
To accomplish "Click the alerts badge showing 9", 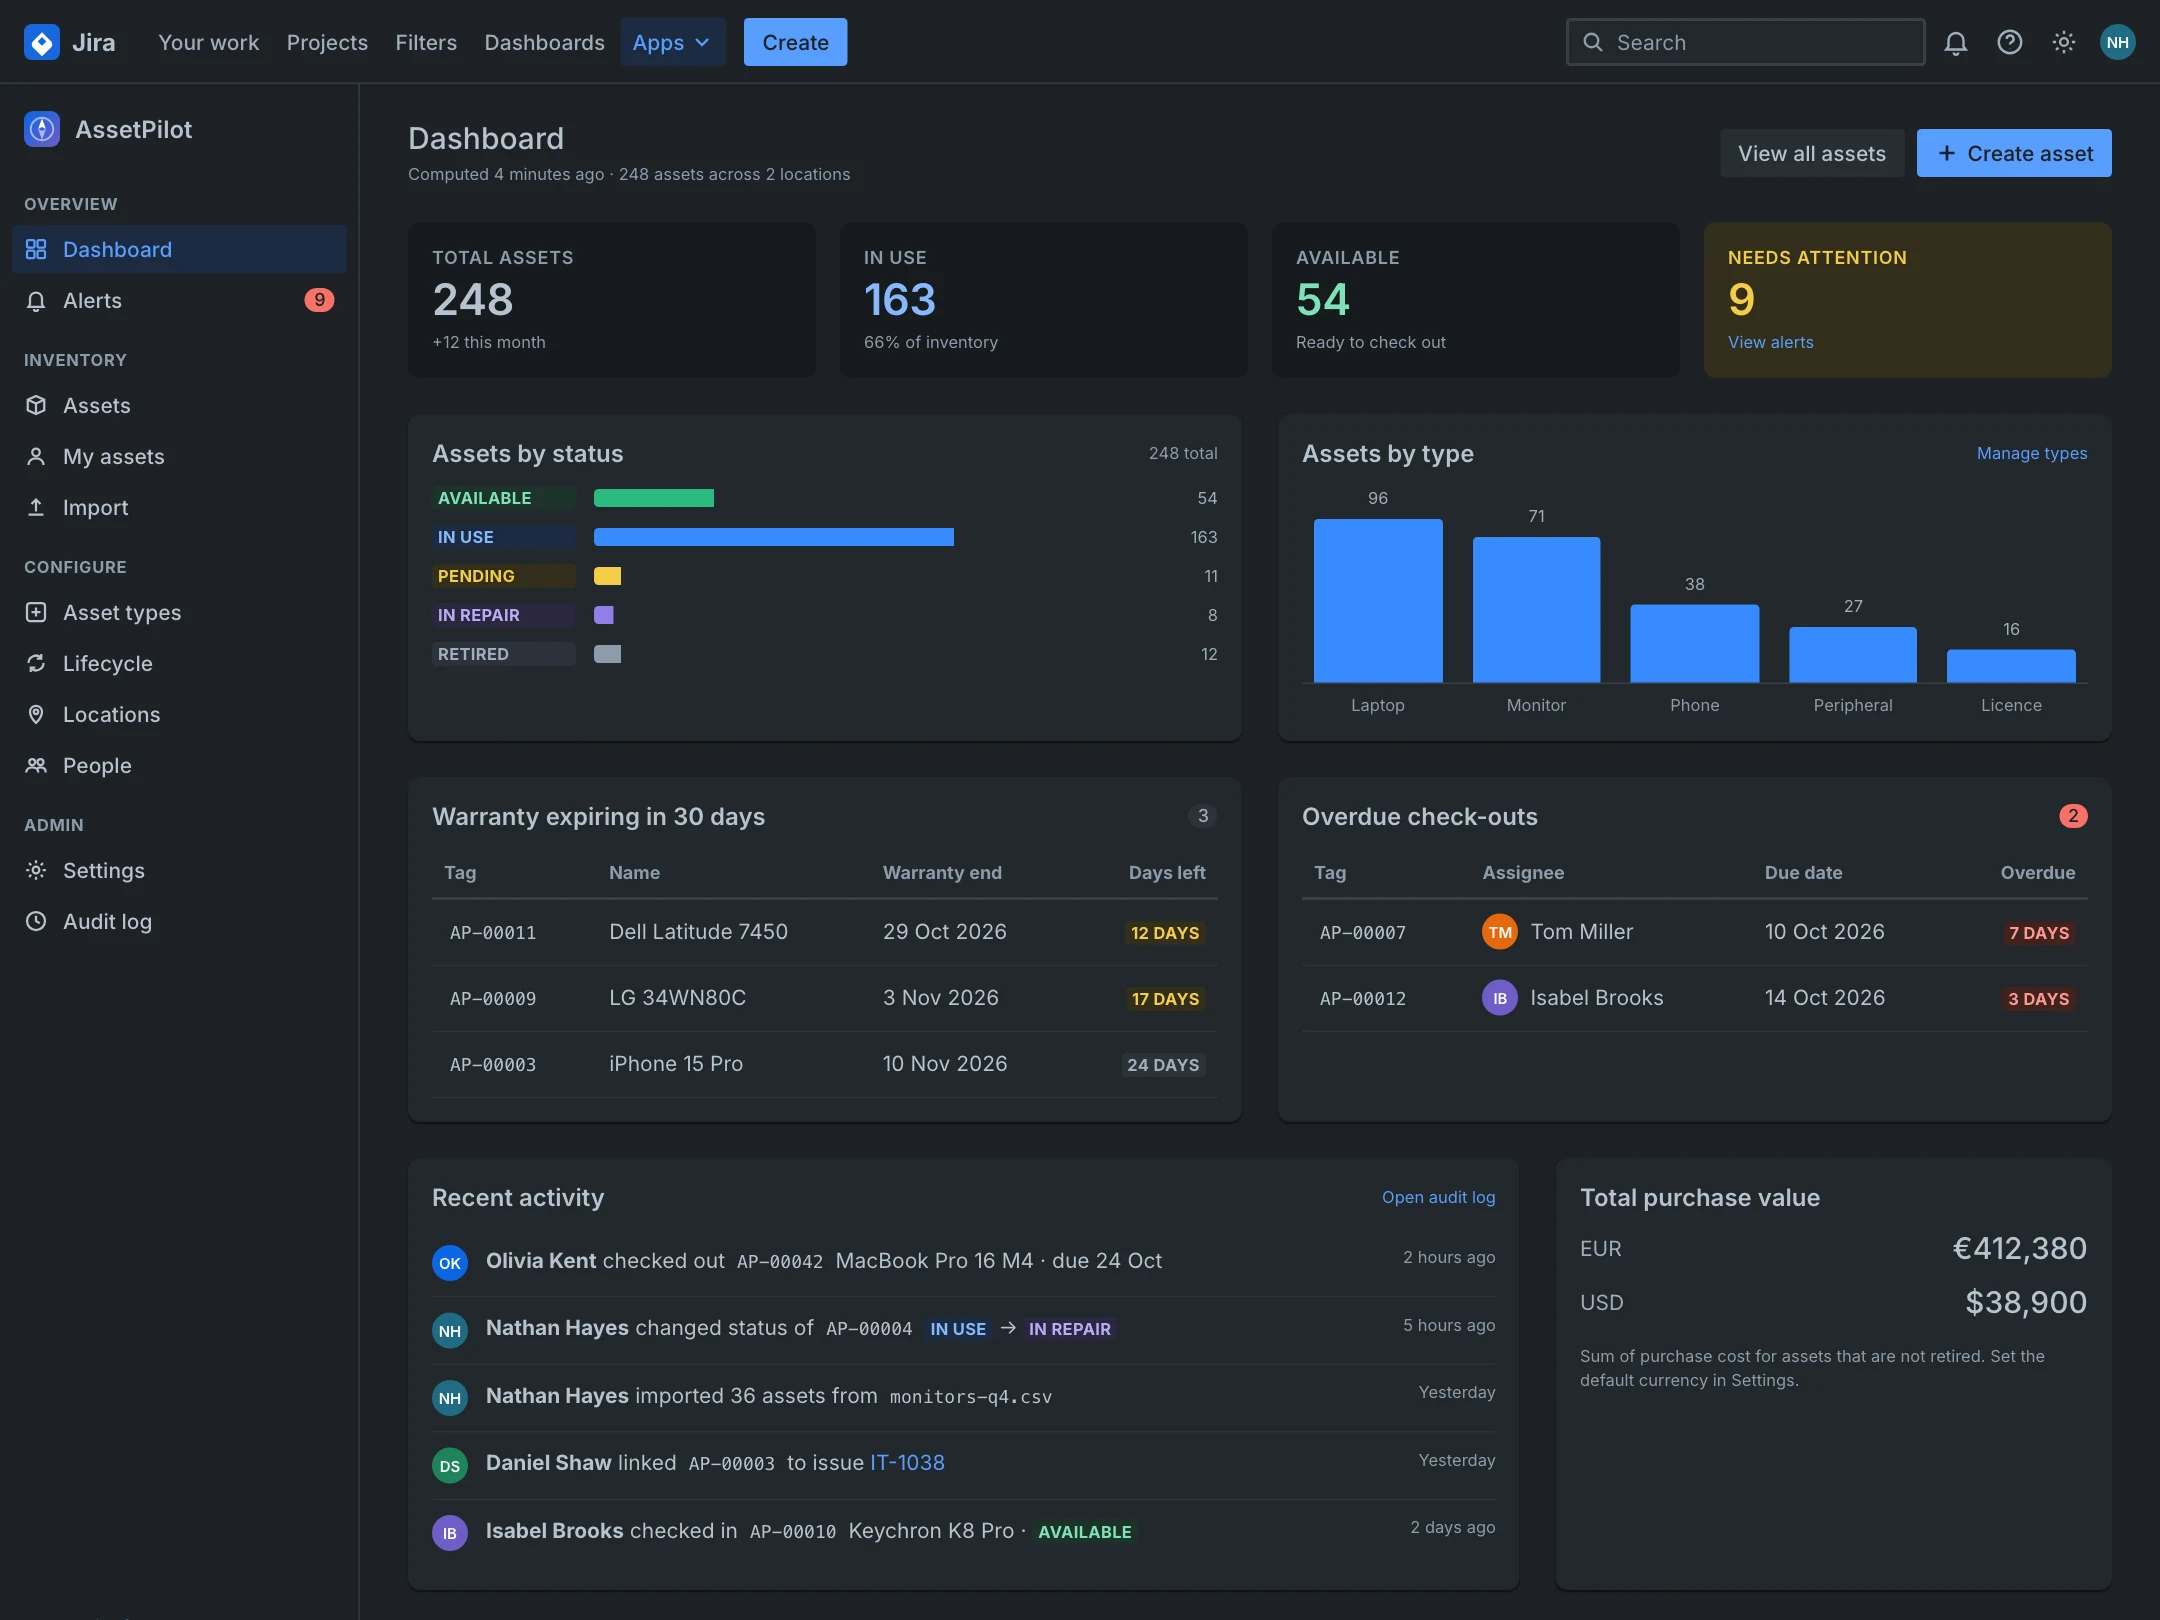I will click(319, 300).
